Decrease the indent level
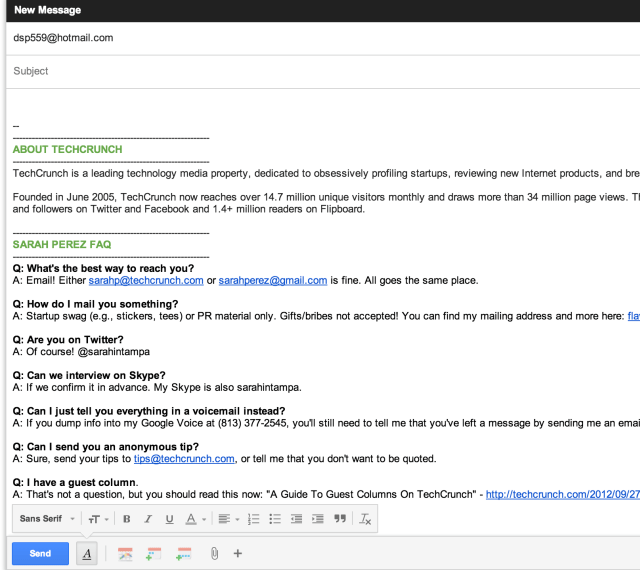The image size is (640, 570). 296,519
